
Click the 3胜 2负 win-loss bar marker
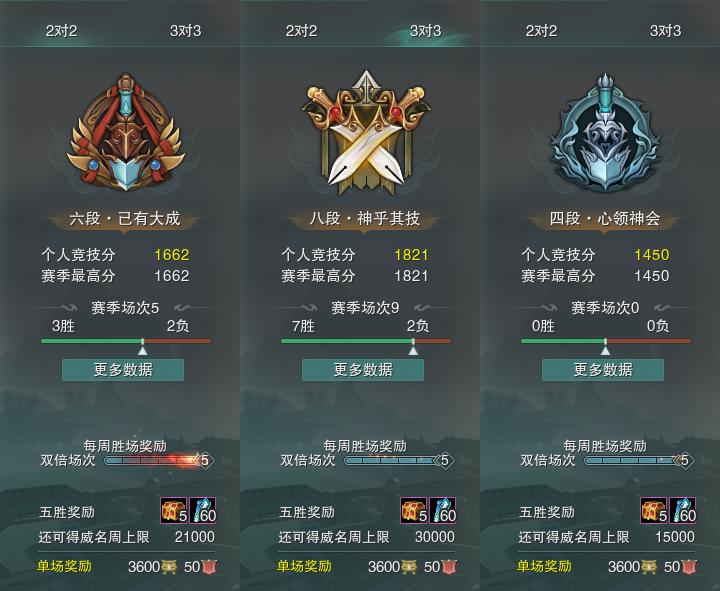pyautogui.click(x=143, y=347)
